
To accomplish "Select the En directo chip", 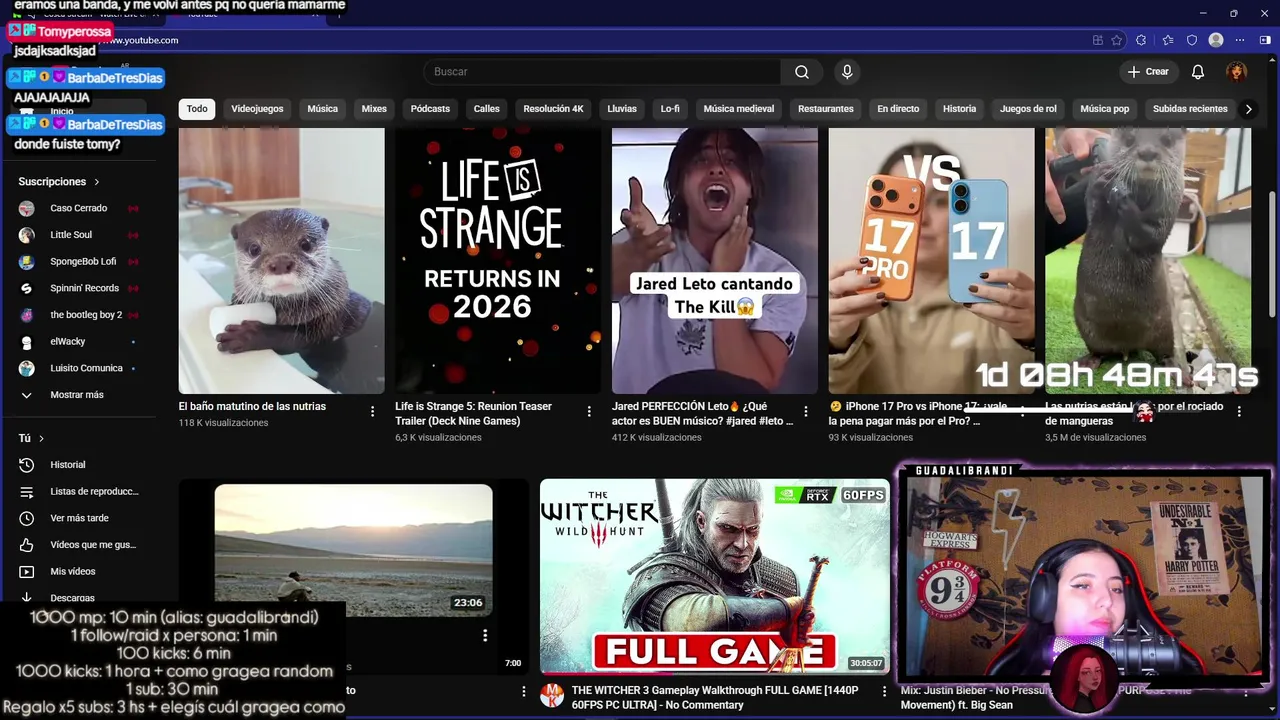I will coord(898,109).
